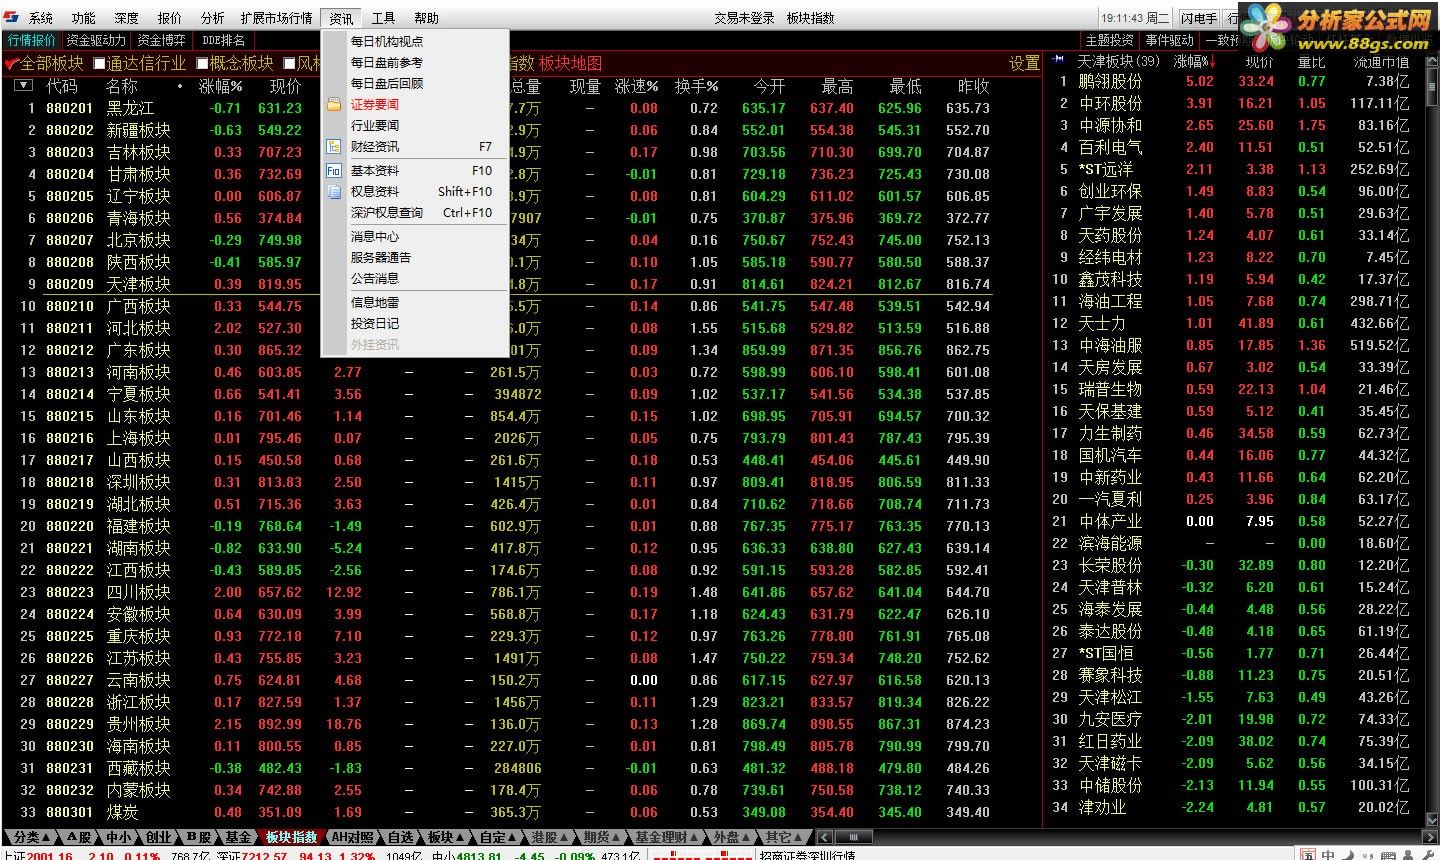Switch to the DDE排名 tab
This screenshot has width=1440, height=860.
coord(223,40)
